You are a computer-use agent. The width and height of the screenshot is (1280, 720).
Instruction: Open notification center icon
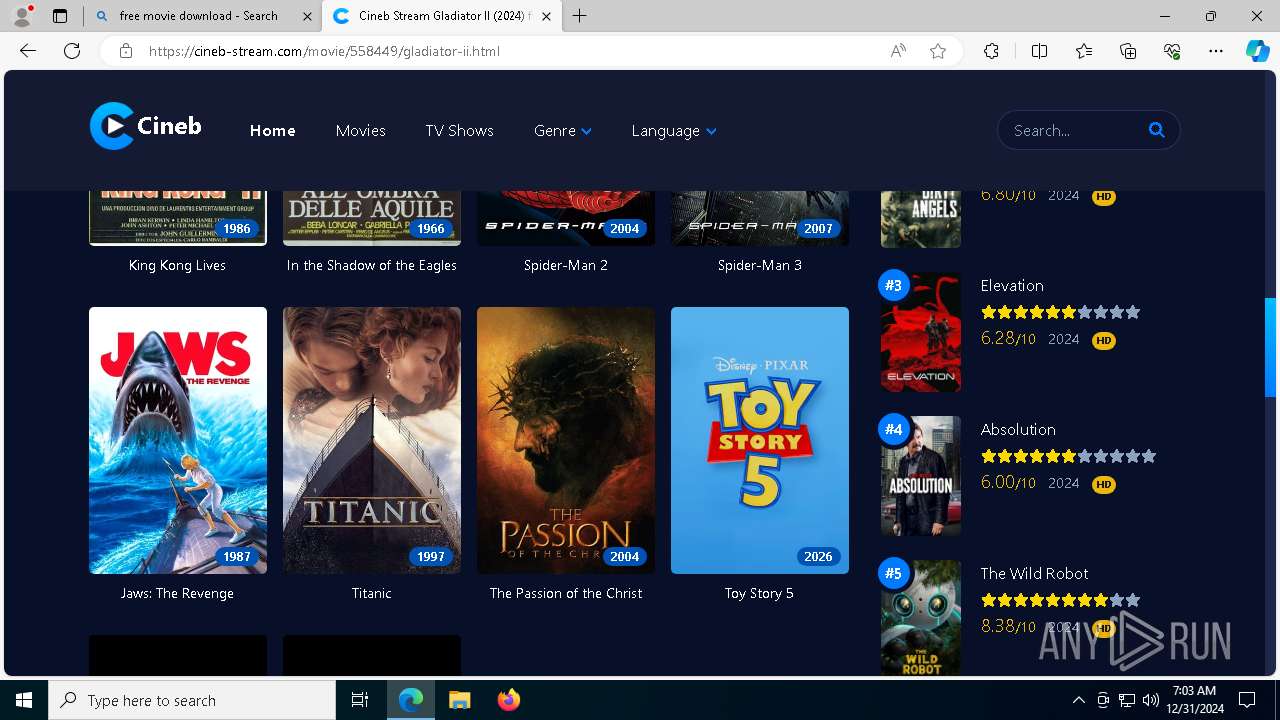1247,700
